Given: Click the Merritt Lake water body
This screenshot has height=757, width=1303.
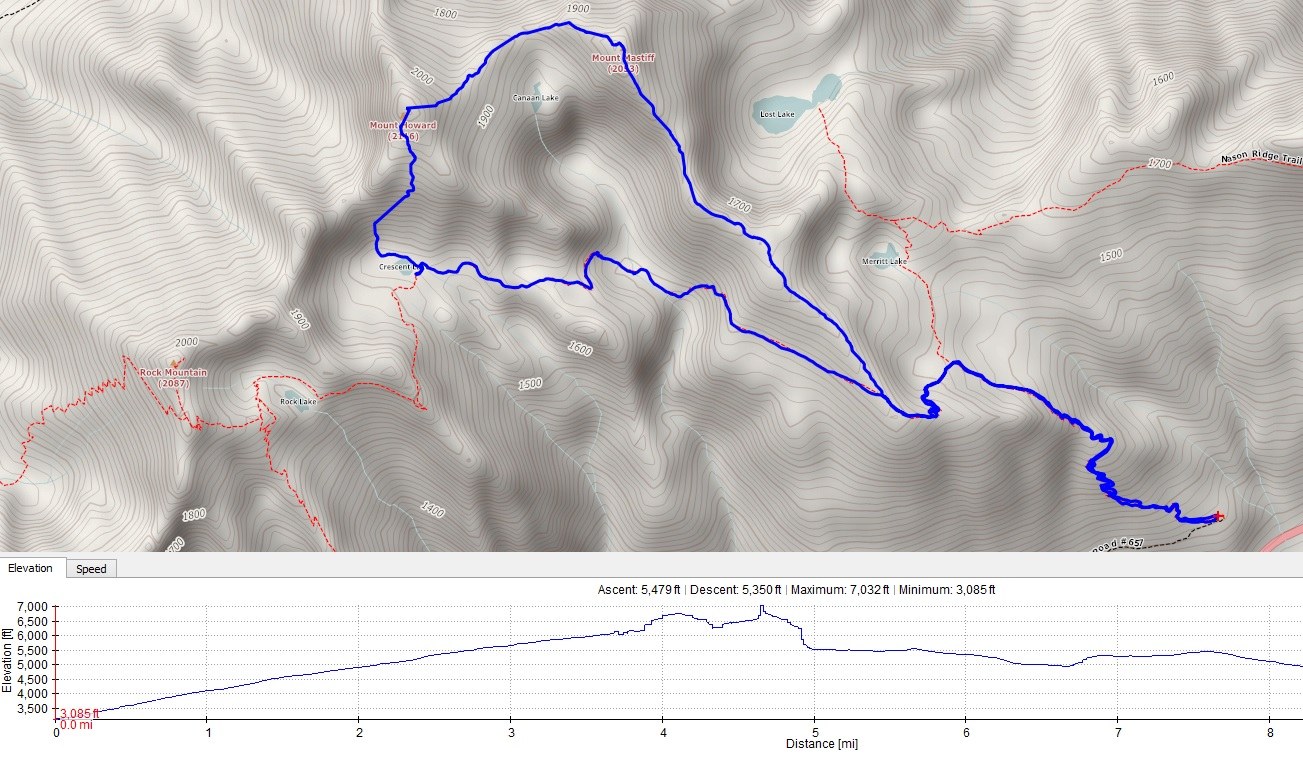Looking at the screenshot, I should (x=884, y=251).
